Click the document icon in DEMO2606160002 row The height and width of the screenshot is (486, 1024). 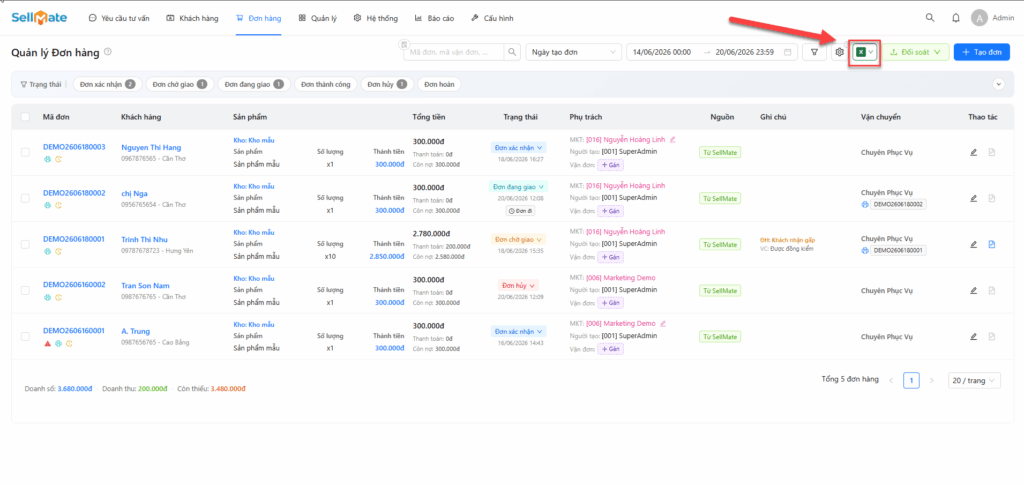click(991, 291)
